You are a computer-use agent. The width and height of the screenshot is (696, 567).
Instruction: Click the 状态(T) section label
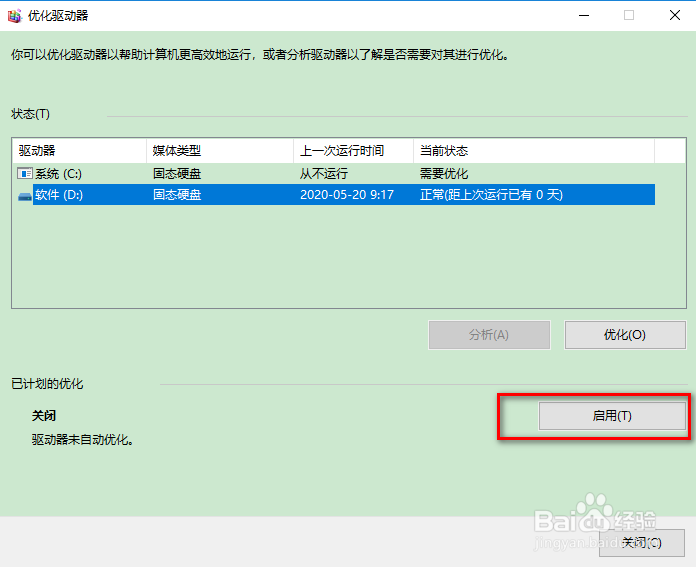(30, 114)
